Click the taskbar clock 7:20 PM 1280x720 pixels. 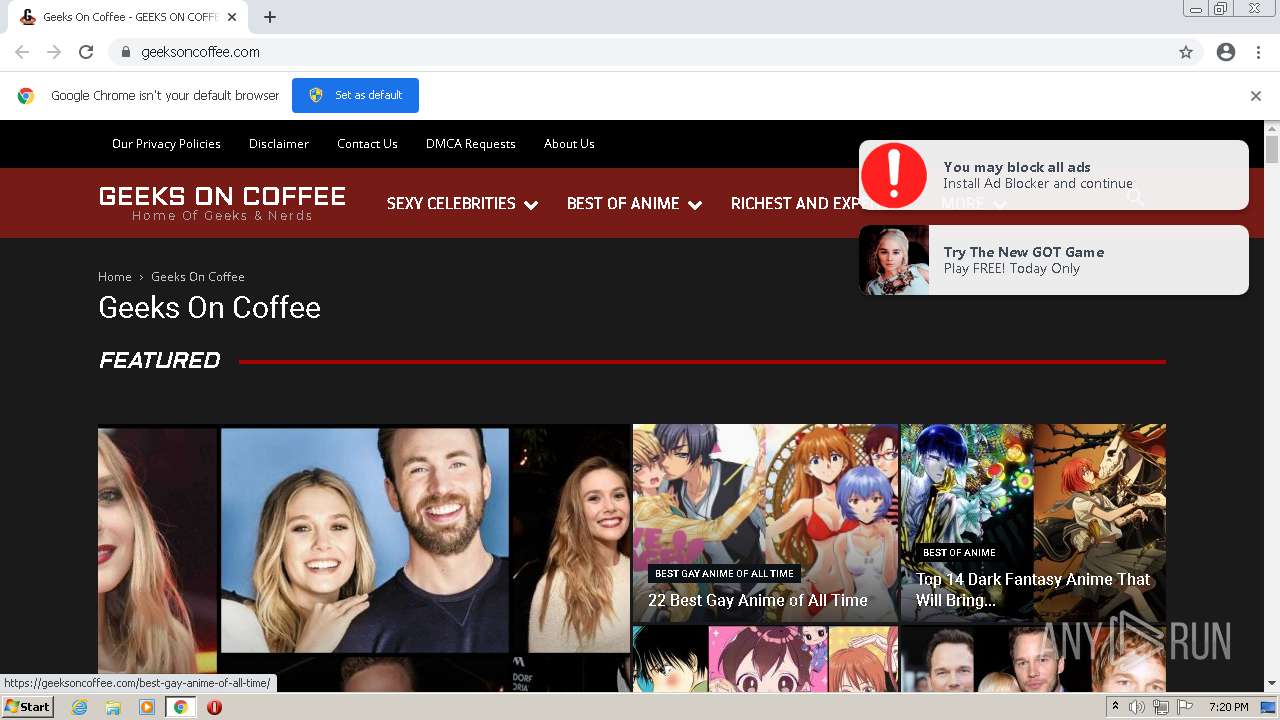[x=1228, y=707]
